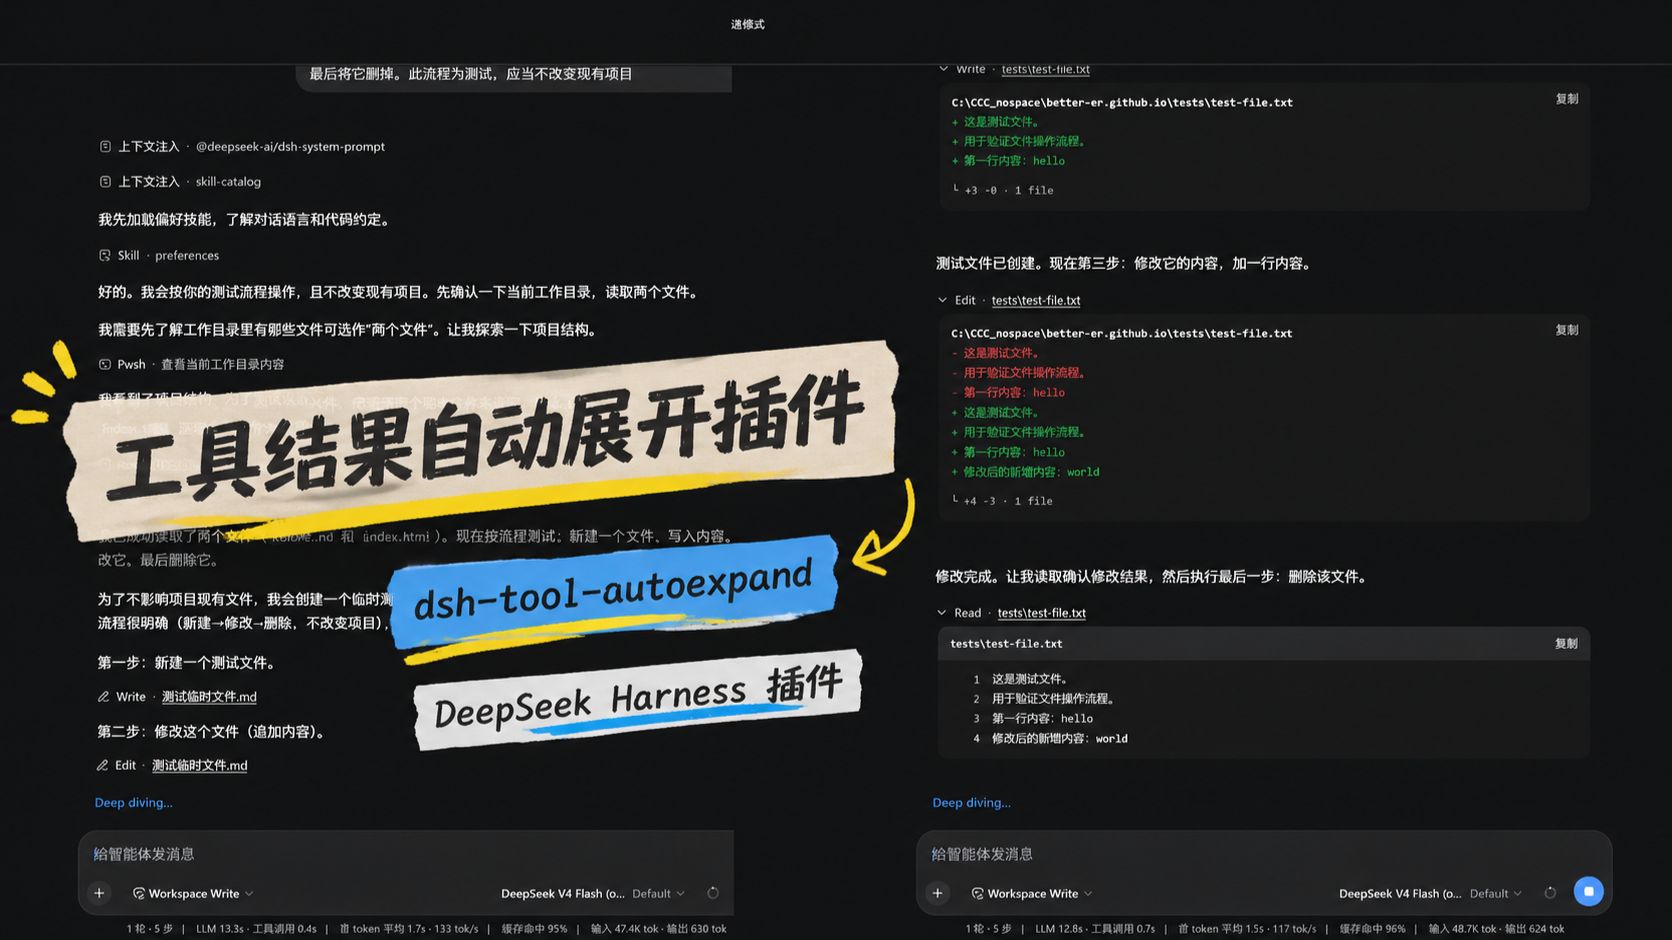Stop generation with the blue stop button
The height and width of the screenshot is (940, 1672).
point(1588,891)
